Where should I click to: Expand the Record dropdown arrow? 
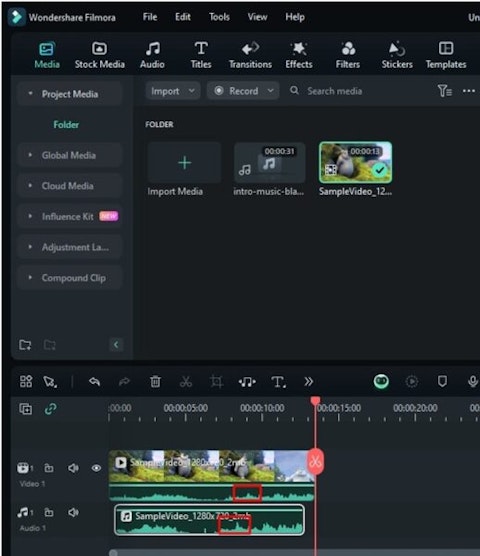point(270,91)
